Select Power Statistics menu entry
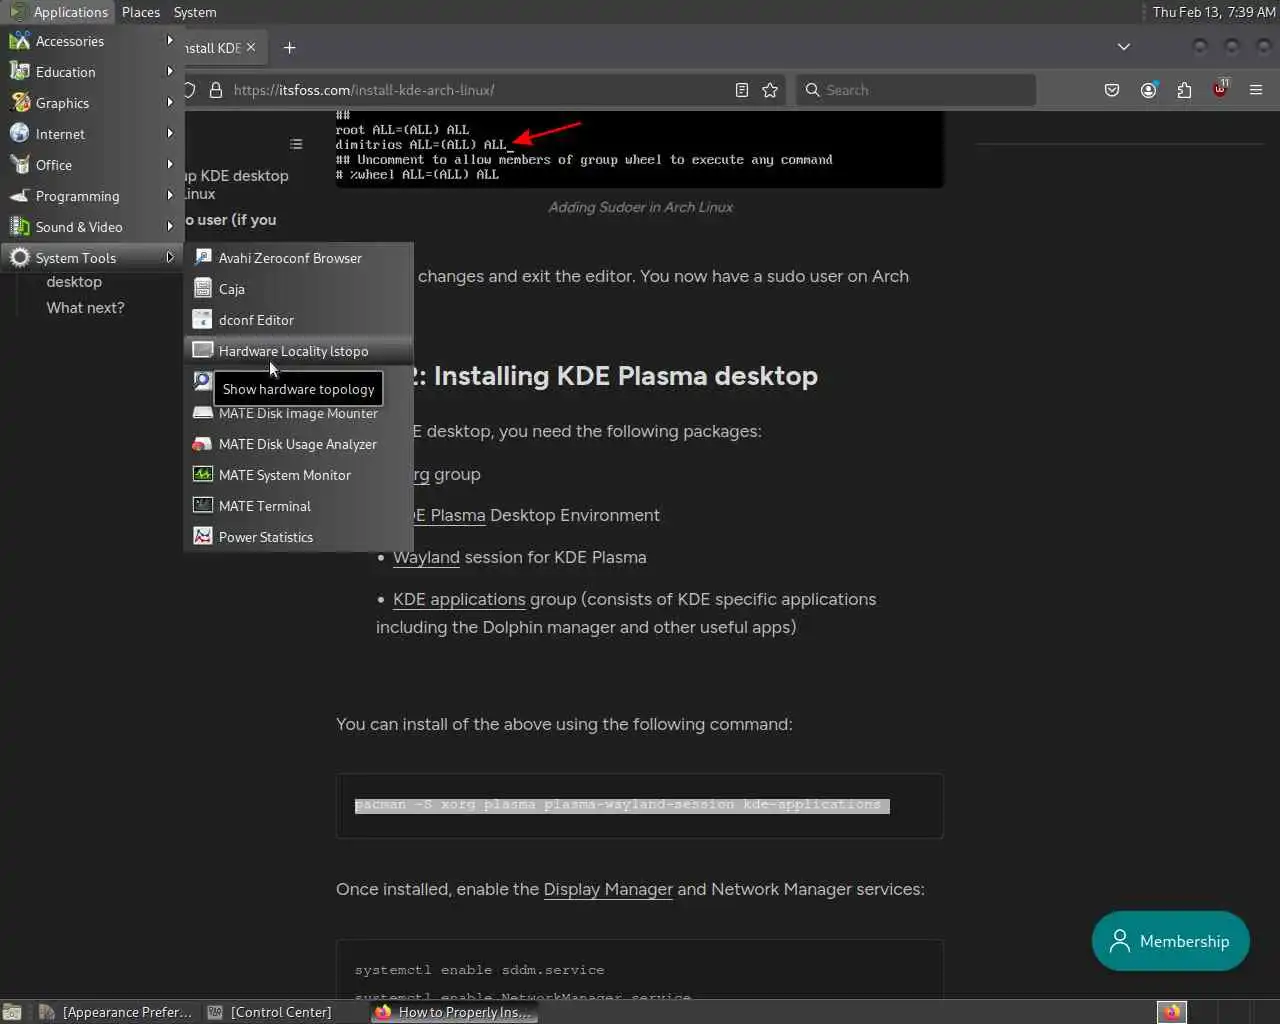 pyautogui.click(x=299, y=537)
